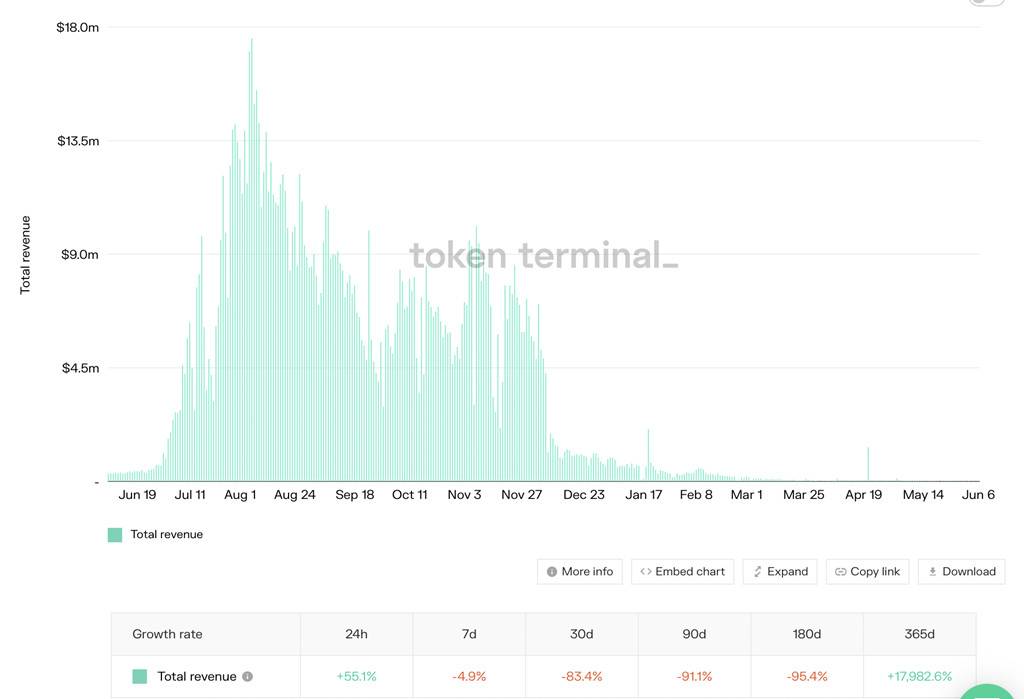1024x699 pixels.
Task: Click the Jan 17 revenue spike bar
Action: point(648,455)
